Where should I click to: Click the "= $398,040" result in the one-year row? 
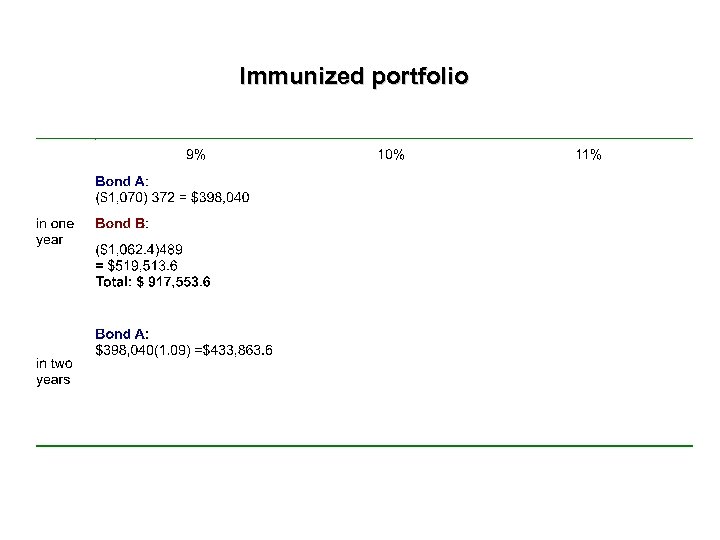click(213, 197)
